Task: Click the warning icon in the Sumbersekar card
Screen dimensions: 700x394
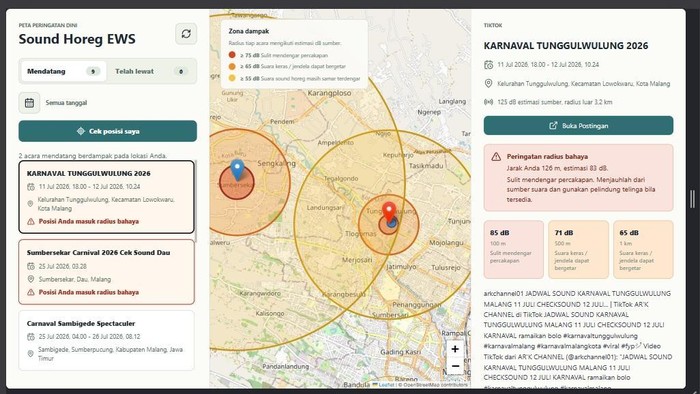Action: pos(31,292)
